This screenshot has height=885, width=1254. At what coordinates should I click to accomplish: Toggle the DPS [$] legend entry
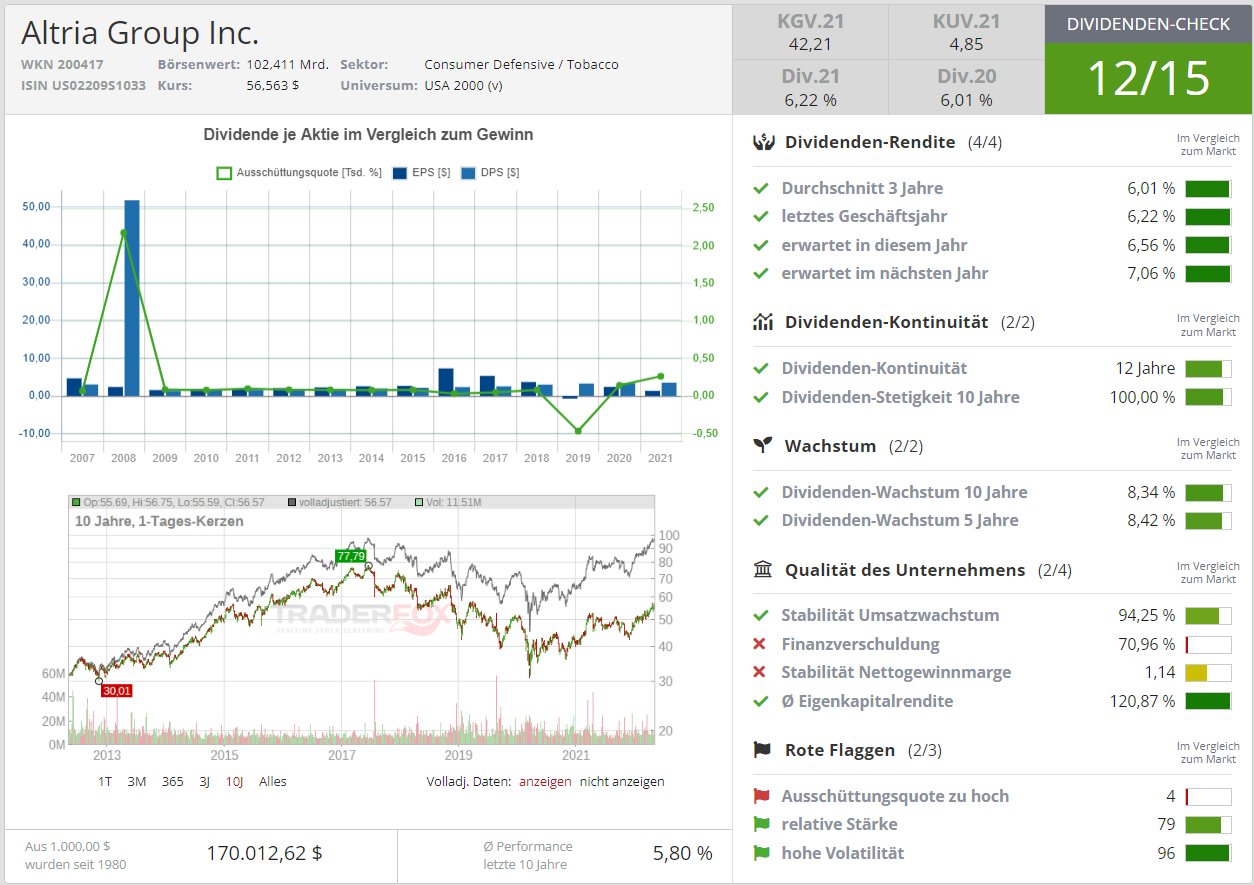pos(490,172)
